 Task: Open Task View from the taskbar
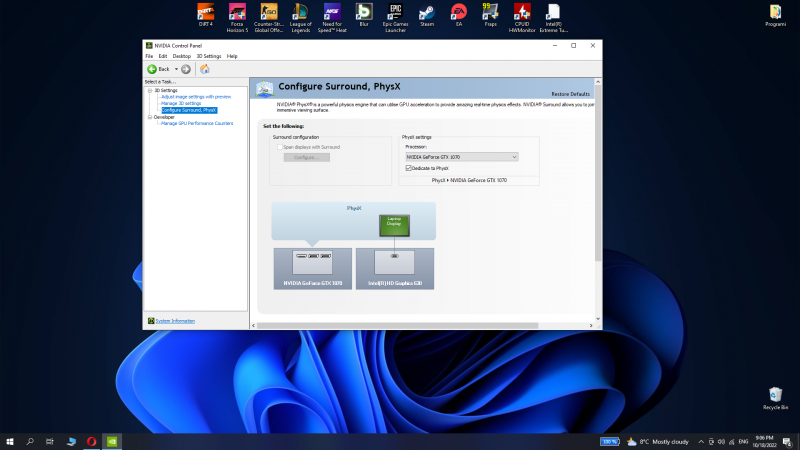pyautogui.click(x=49, y=442)
